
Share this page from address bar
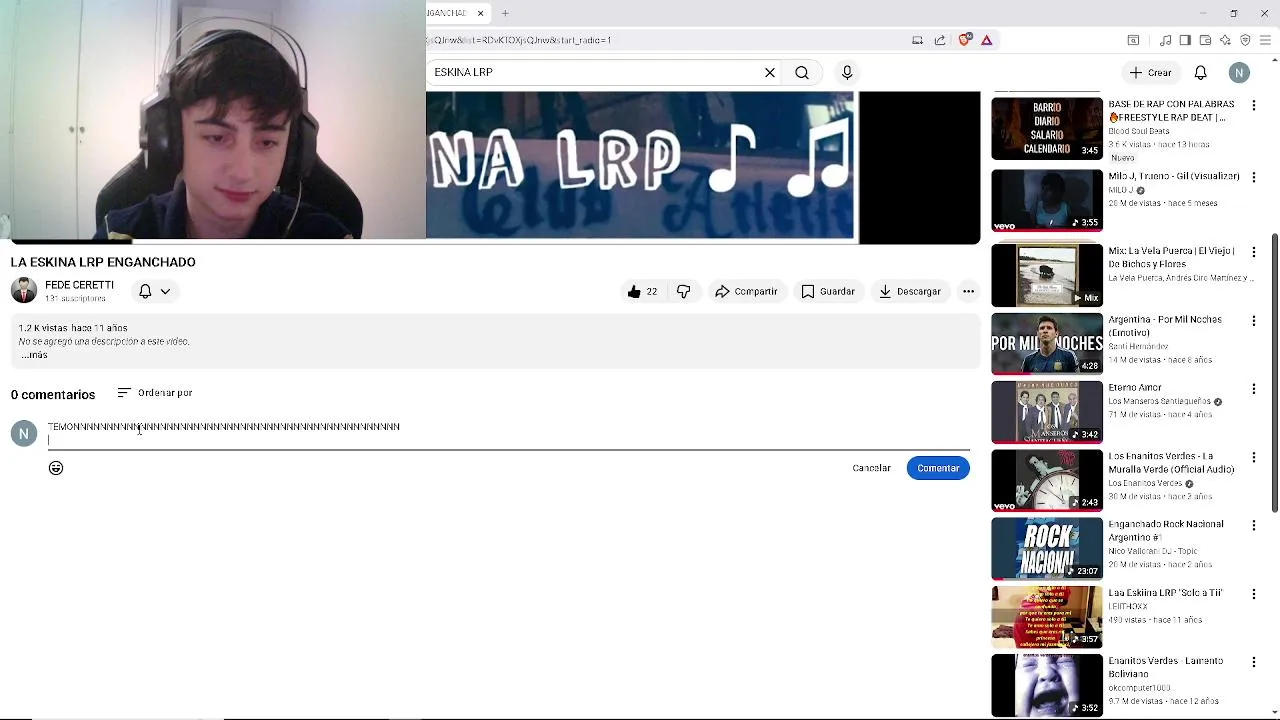[940, 40]
